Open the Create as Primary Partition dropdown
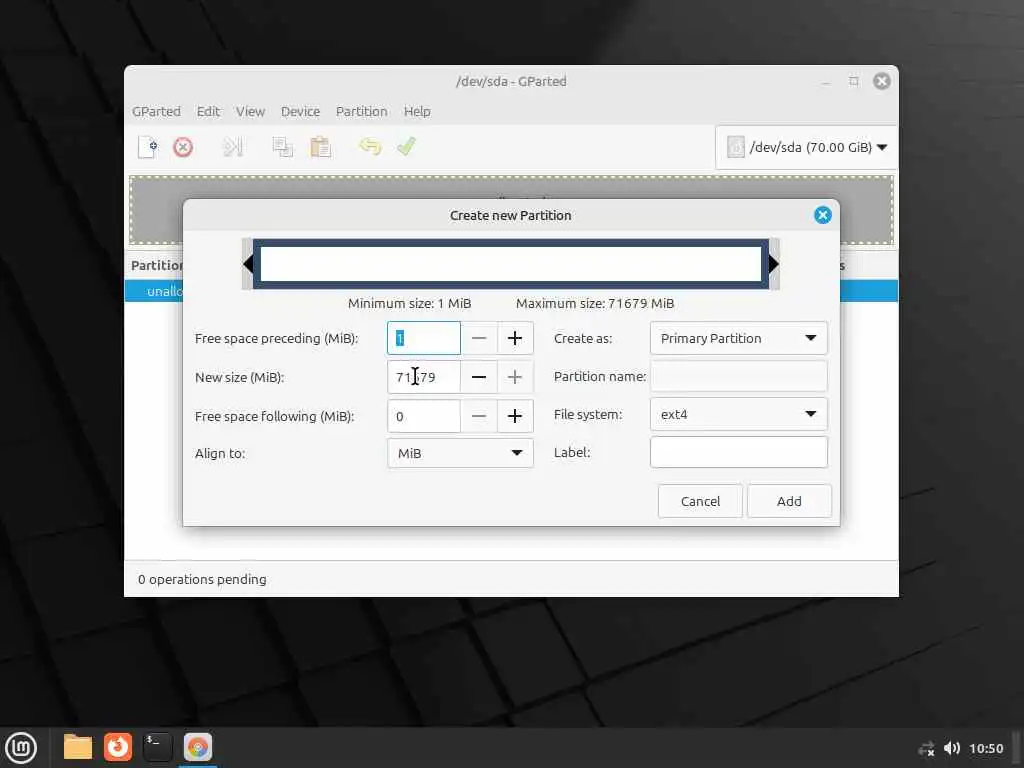 coord(739,338)
